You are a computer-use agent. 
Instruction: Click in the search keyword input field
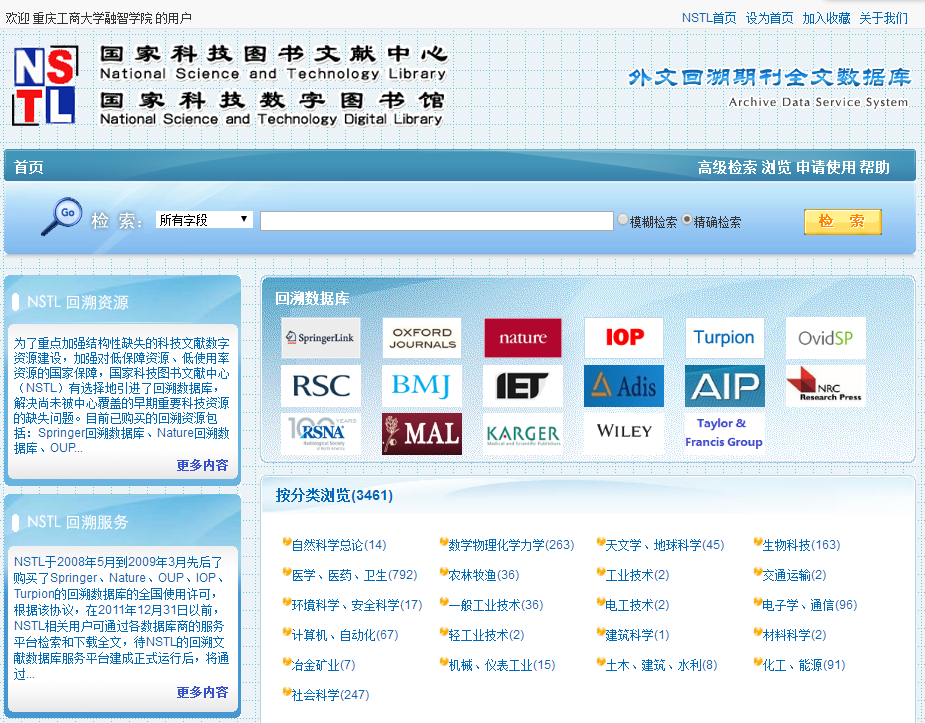point(437,221)
